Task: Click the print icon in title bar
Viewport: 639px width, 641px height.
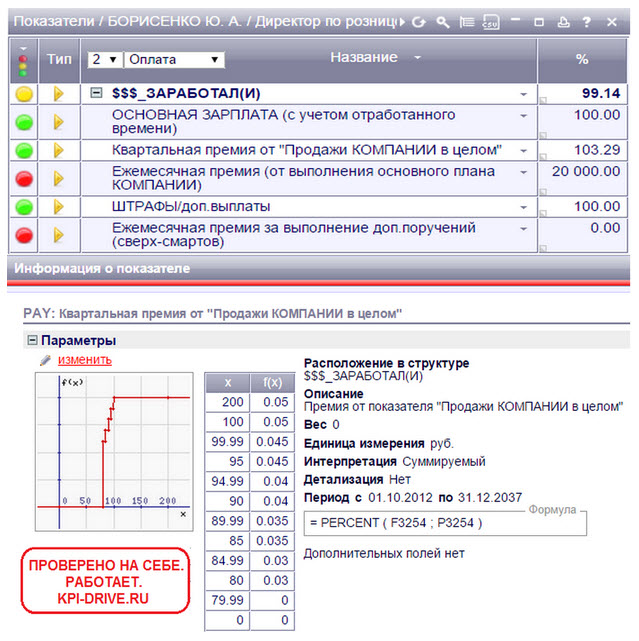Action: pyautogui.click(x=563, y=22)
